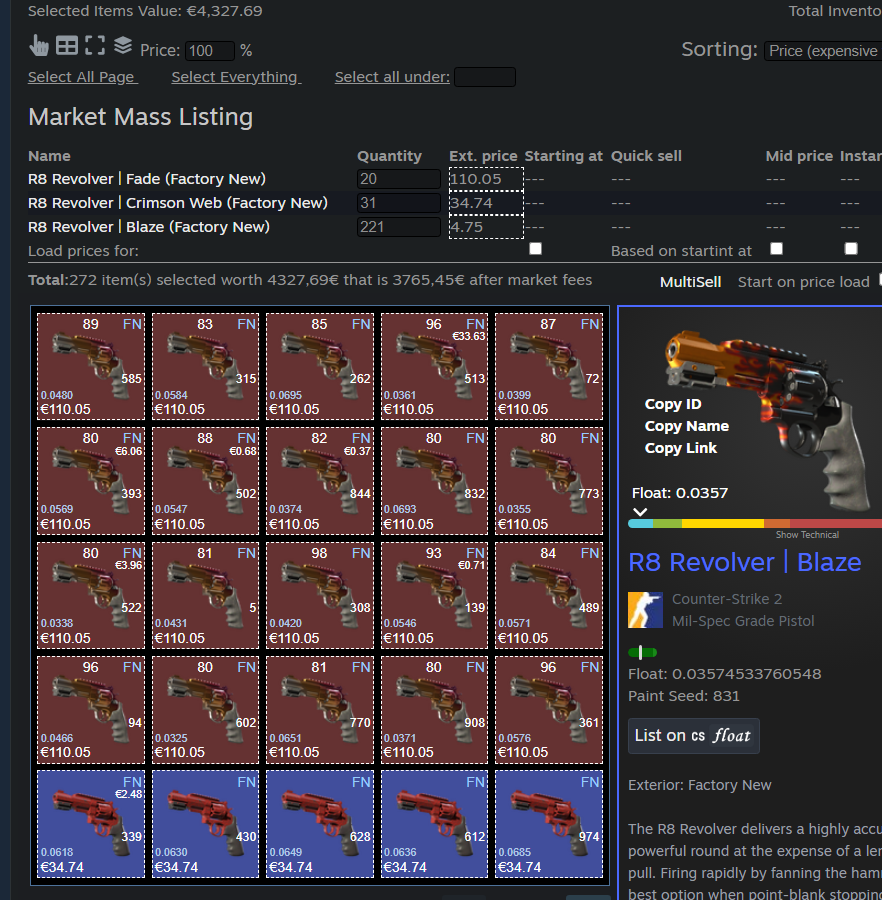Image resolution: width=882 pixels, height=900 pixels.
Task: Select the Fade item with float 0.0547
Action: (x=205, y=481)
